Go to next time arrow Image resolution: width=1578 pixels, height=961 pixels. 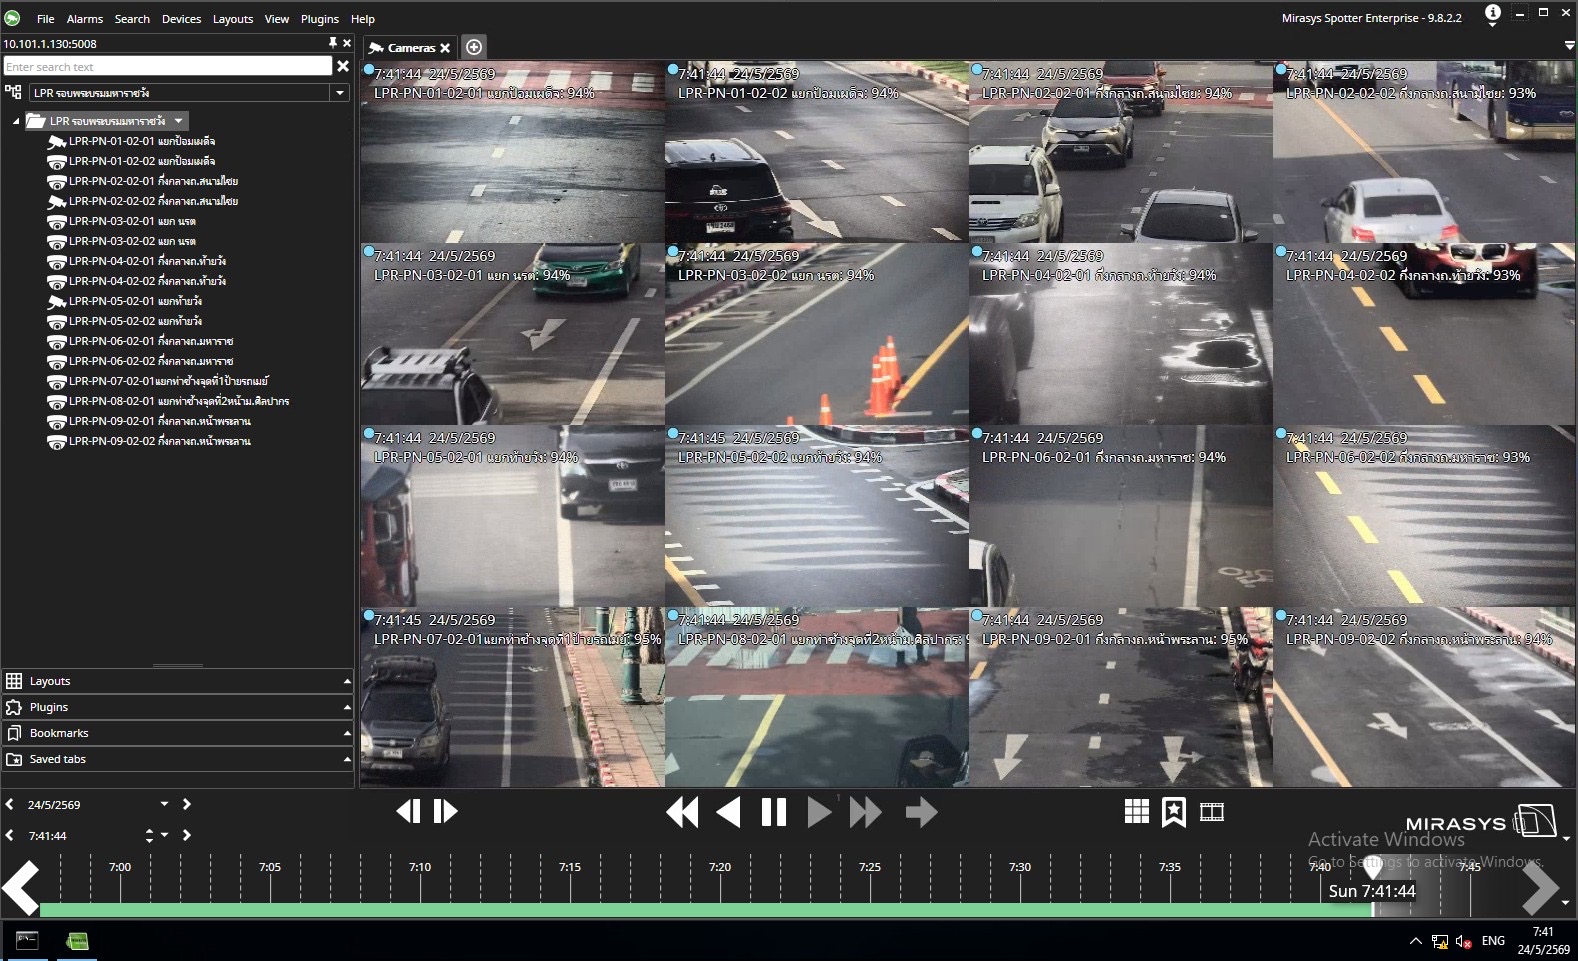[x=187, y=835]
